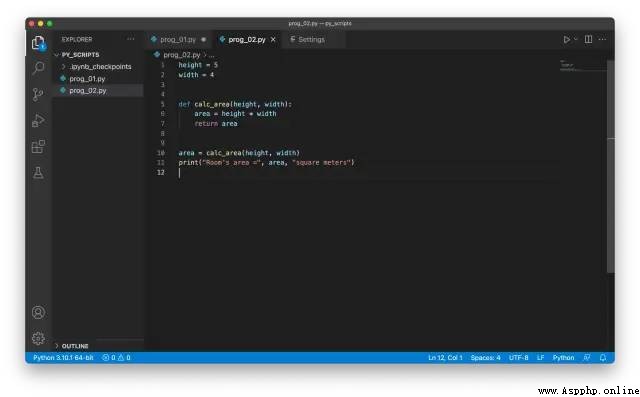Select Python 3.10.1 64-bit interpreter
640x397 pixels.
63,357
